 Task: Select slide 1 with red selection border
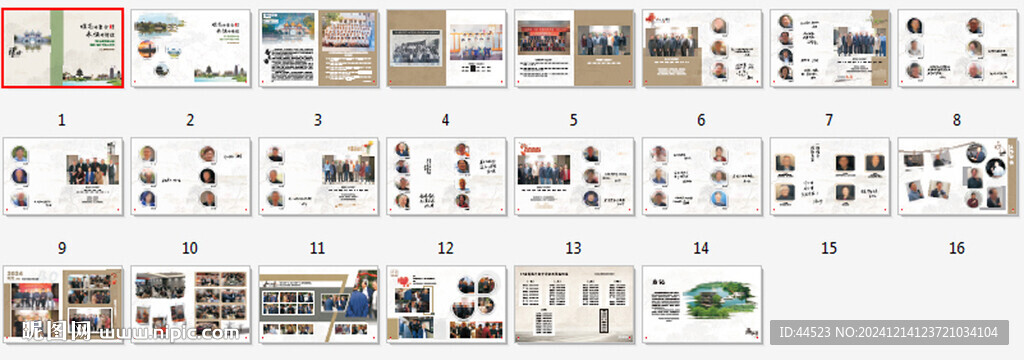point(62,48)
